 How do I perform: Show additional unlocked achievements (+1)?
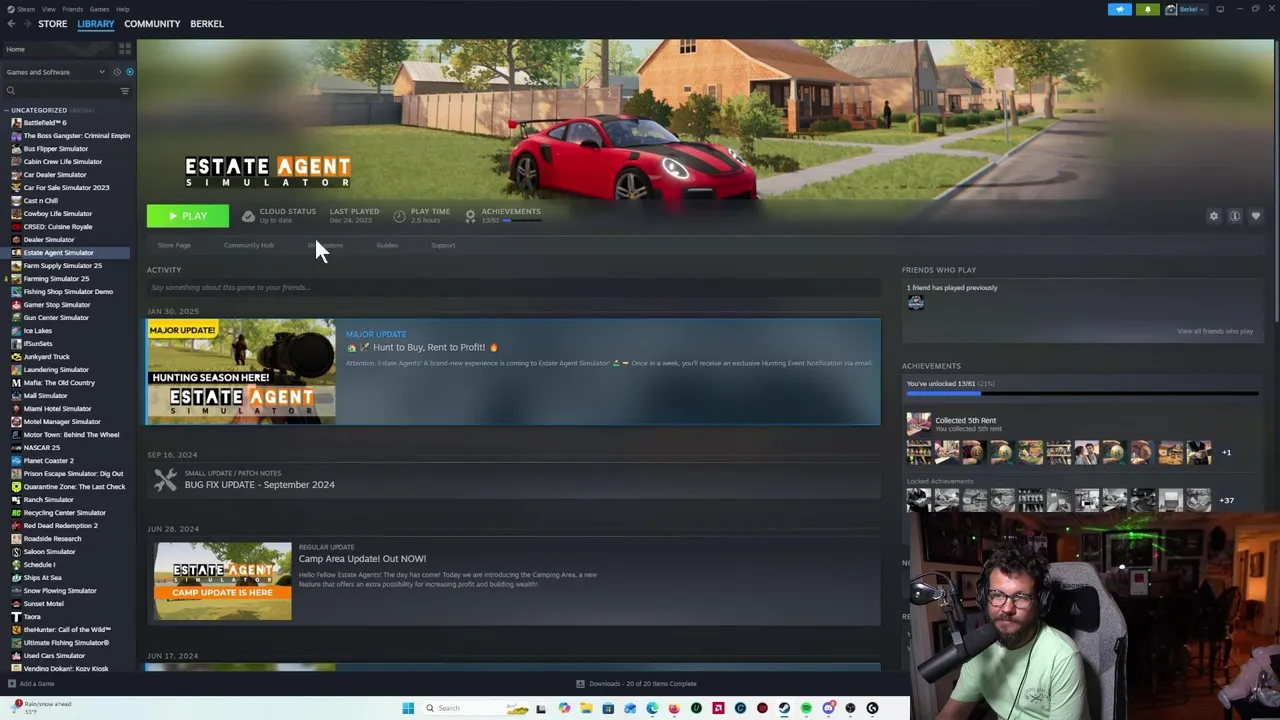point(1226,452)
